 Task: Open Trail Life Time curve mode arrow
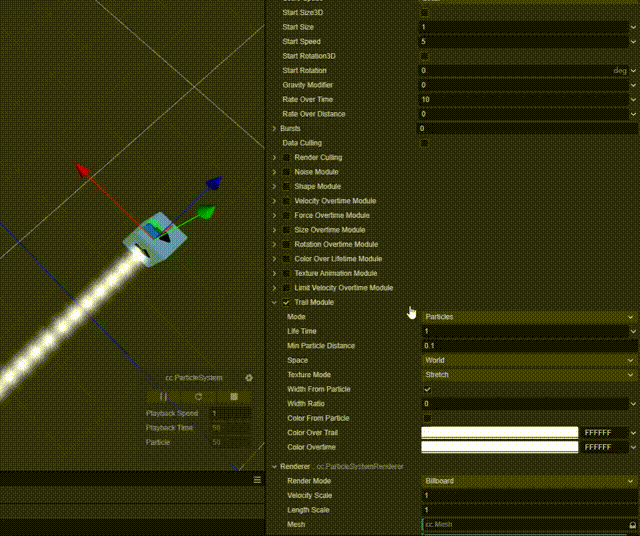coord(633,331)
